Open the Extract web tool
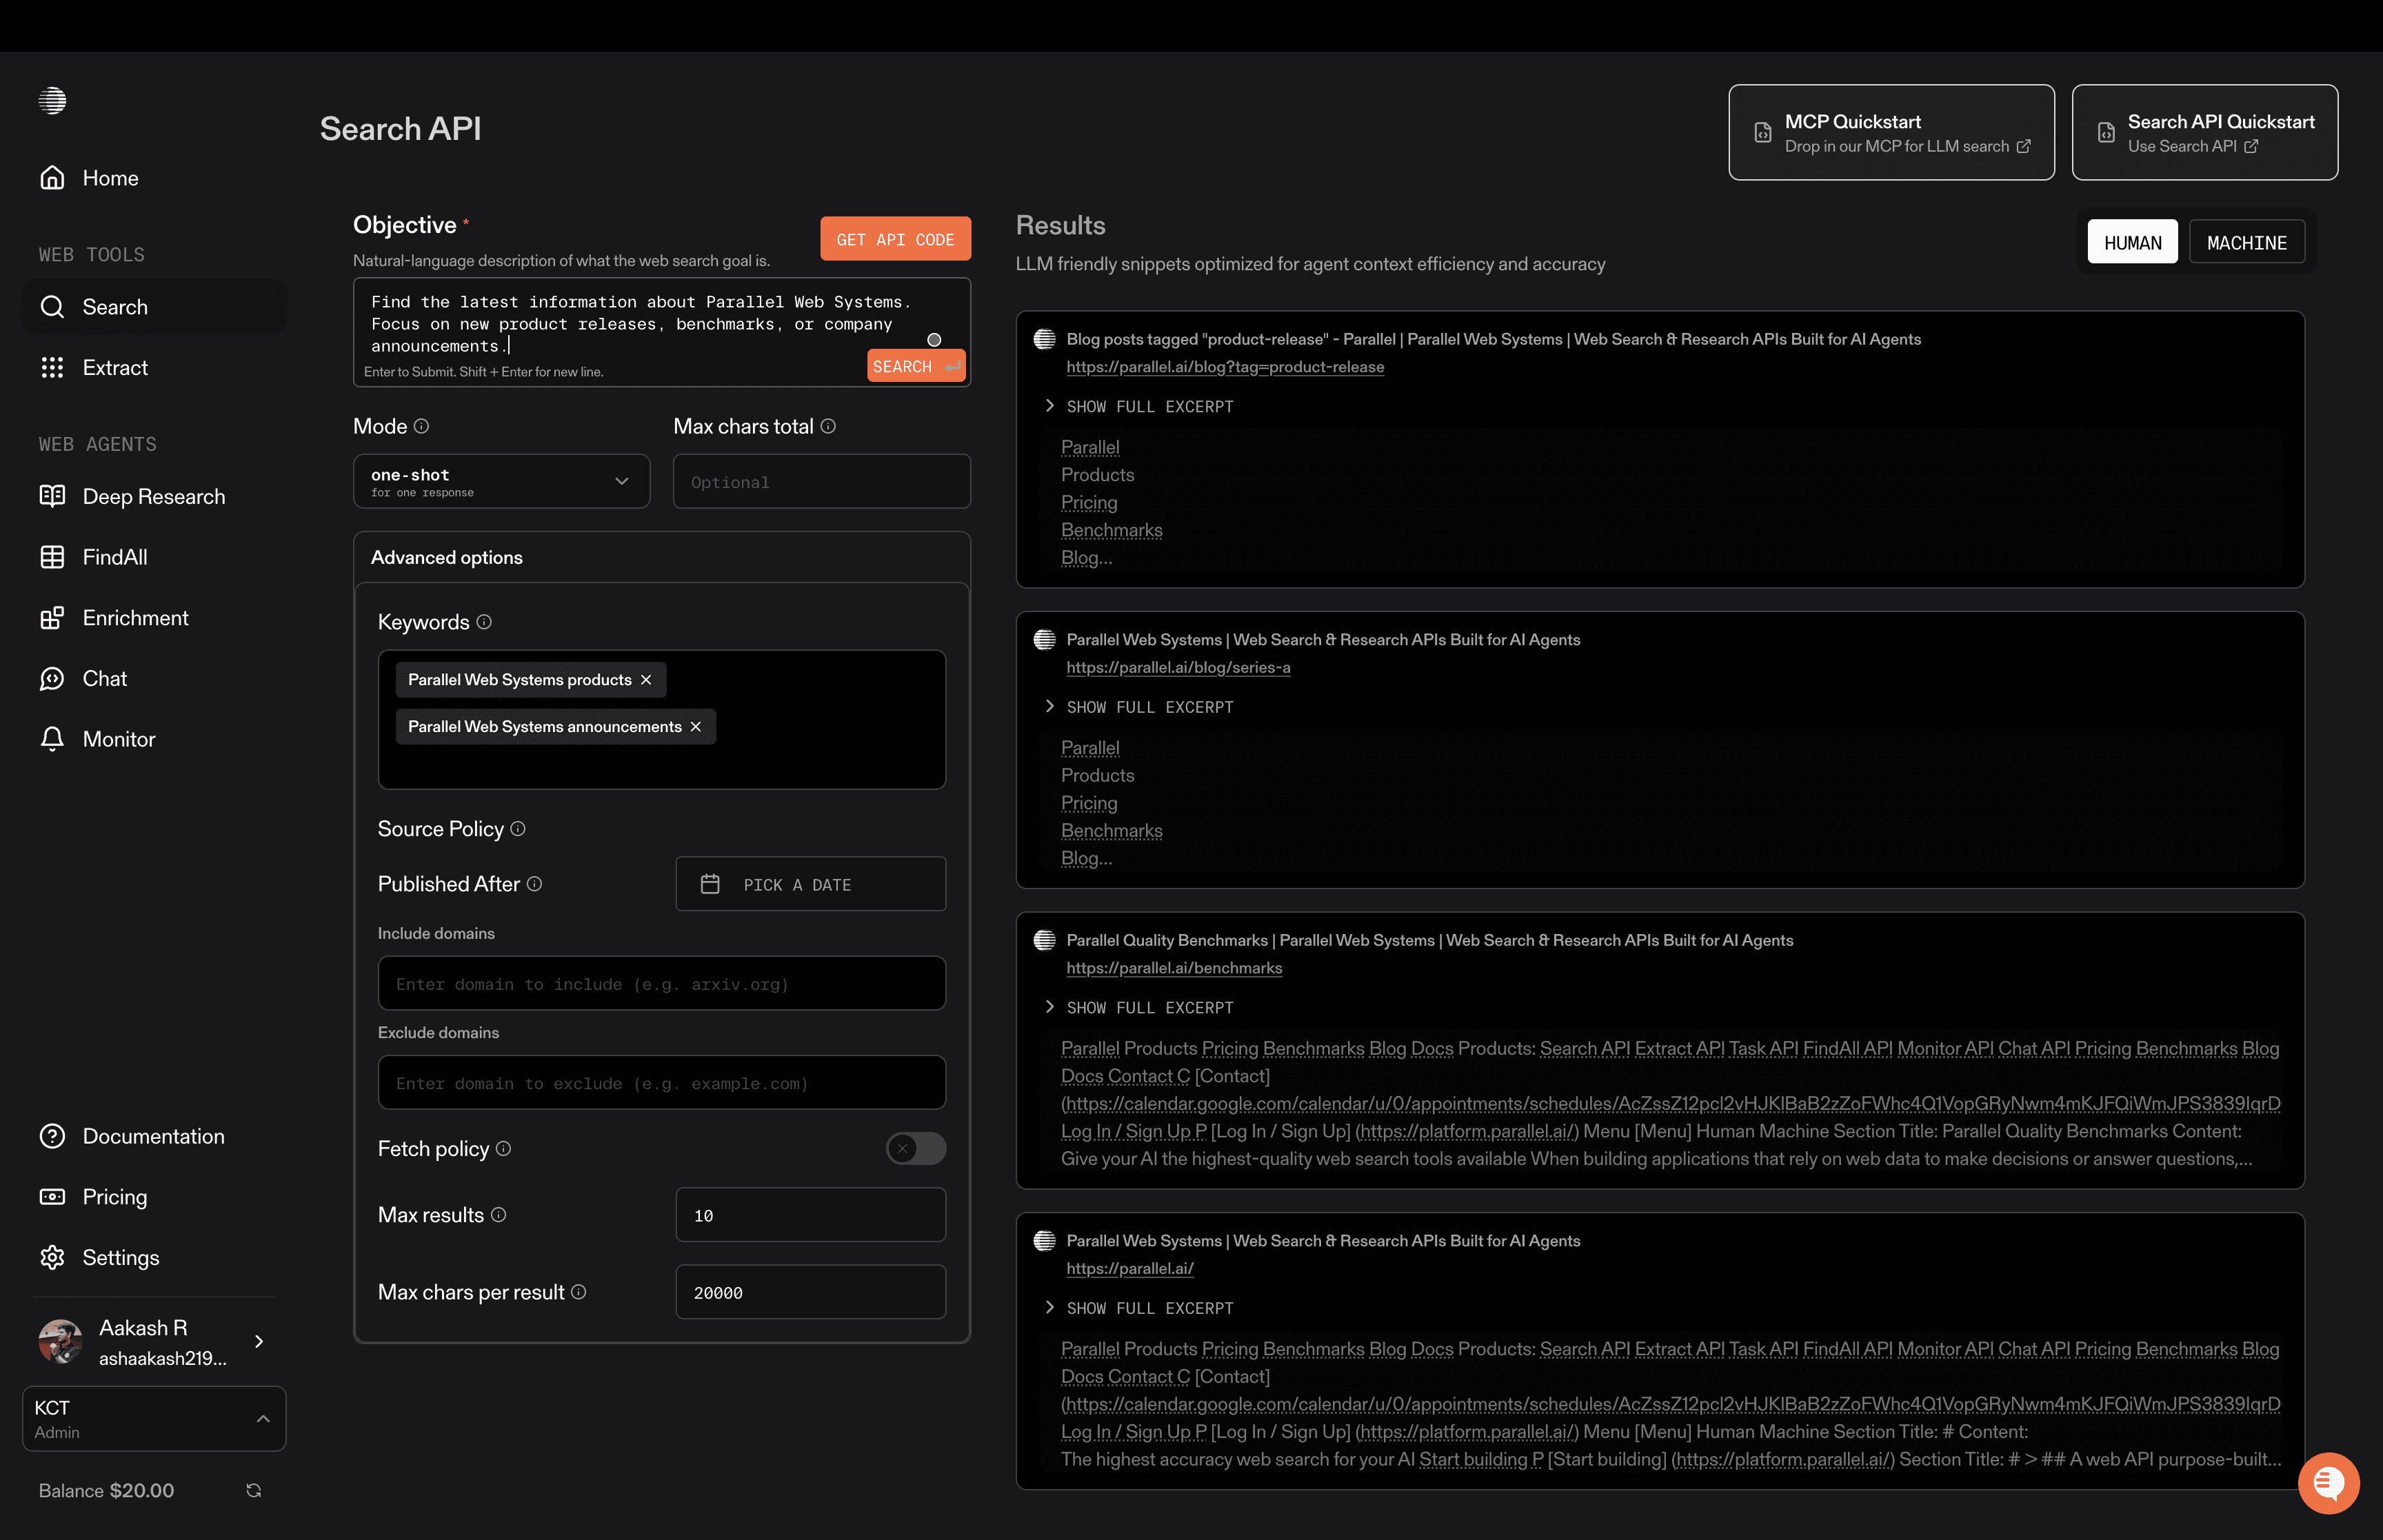 point(114,368)
